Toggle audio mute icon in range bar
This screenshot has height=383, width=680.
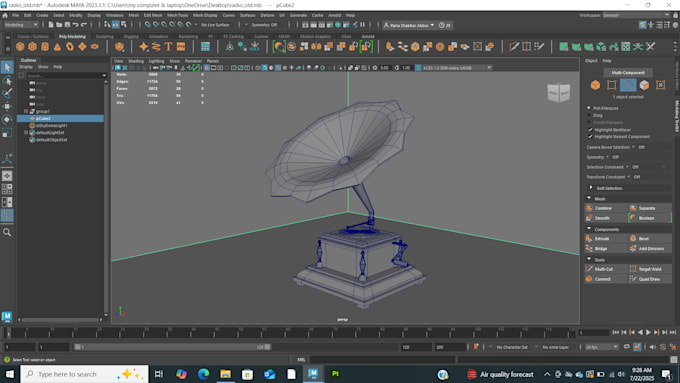[653, 347]
